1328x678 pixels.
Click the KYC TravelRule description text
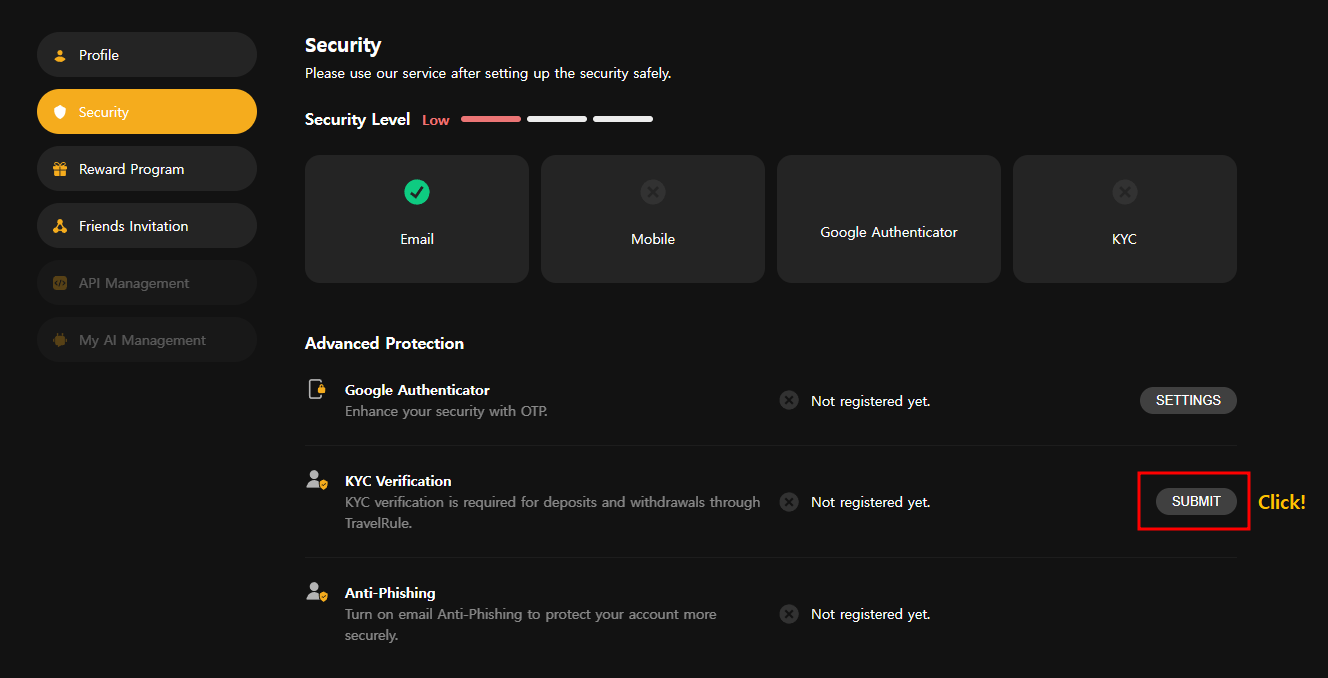click(552, 512)
